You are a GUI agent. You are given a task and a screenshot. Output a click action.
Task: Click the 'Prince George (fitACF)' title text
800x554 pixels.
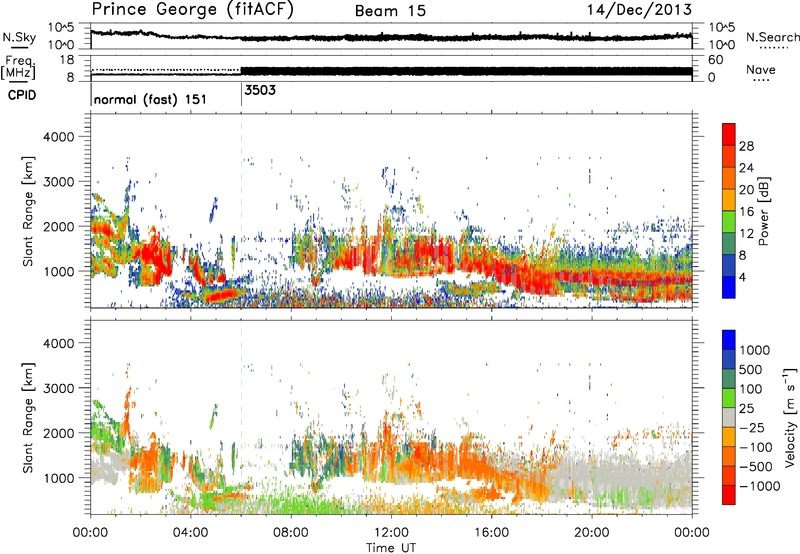click(x=192, y=9)
